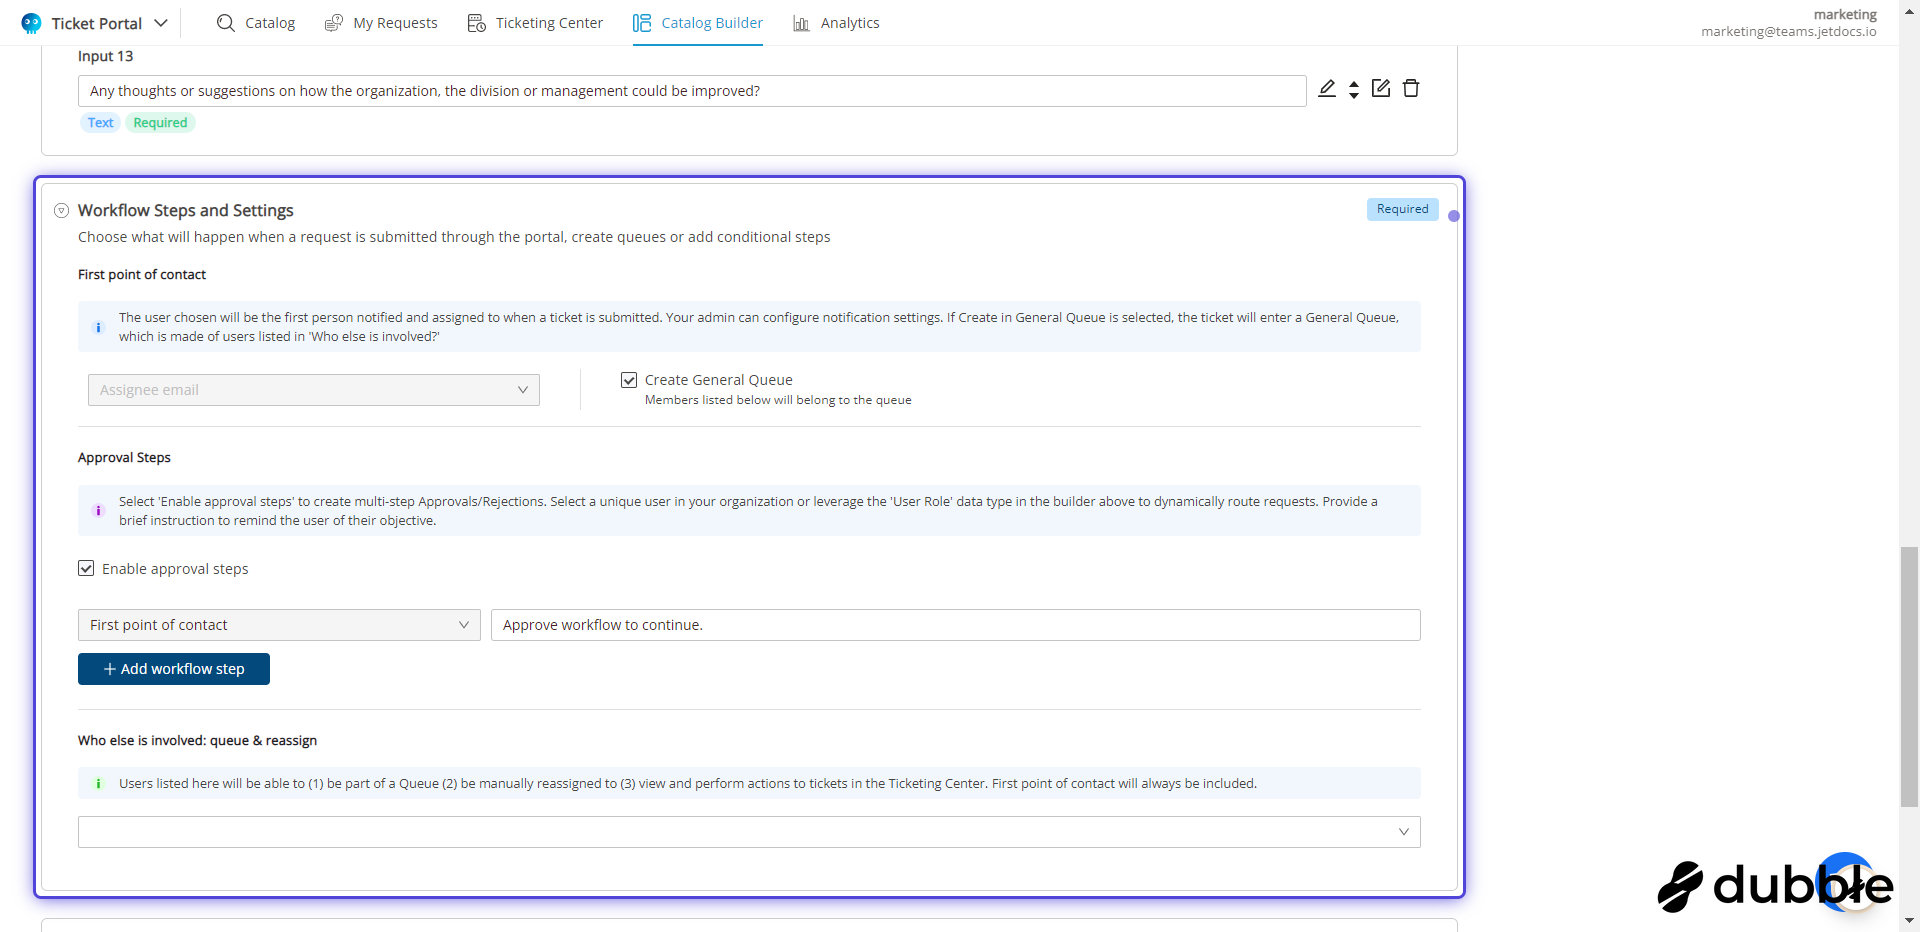
Task: Switch to the Analytics tab
Action: tap(836, 23)
